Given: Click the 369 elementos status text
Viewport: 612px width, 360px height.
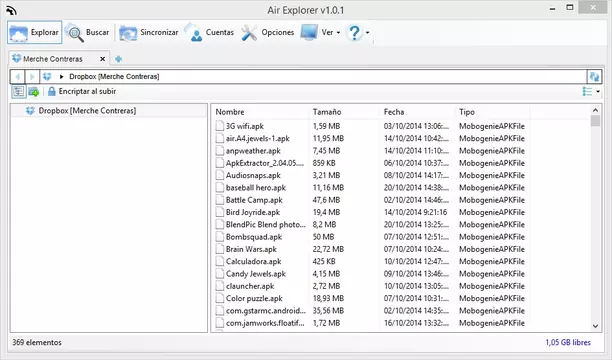Looking at the screenshot, I should point(37,342).
